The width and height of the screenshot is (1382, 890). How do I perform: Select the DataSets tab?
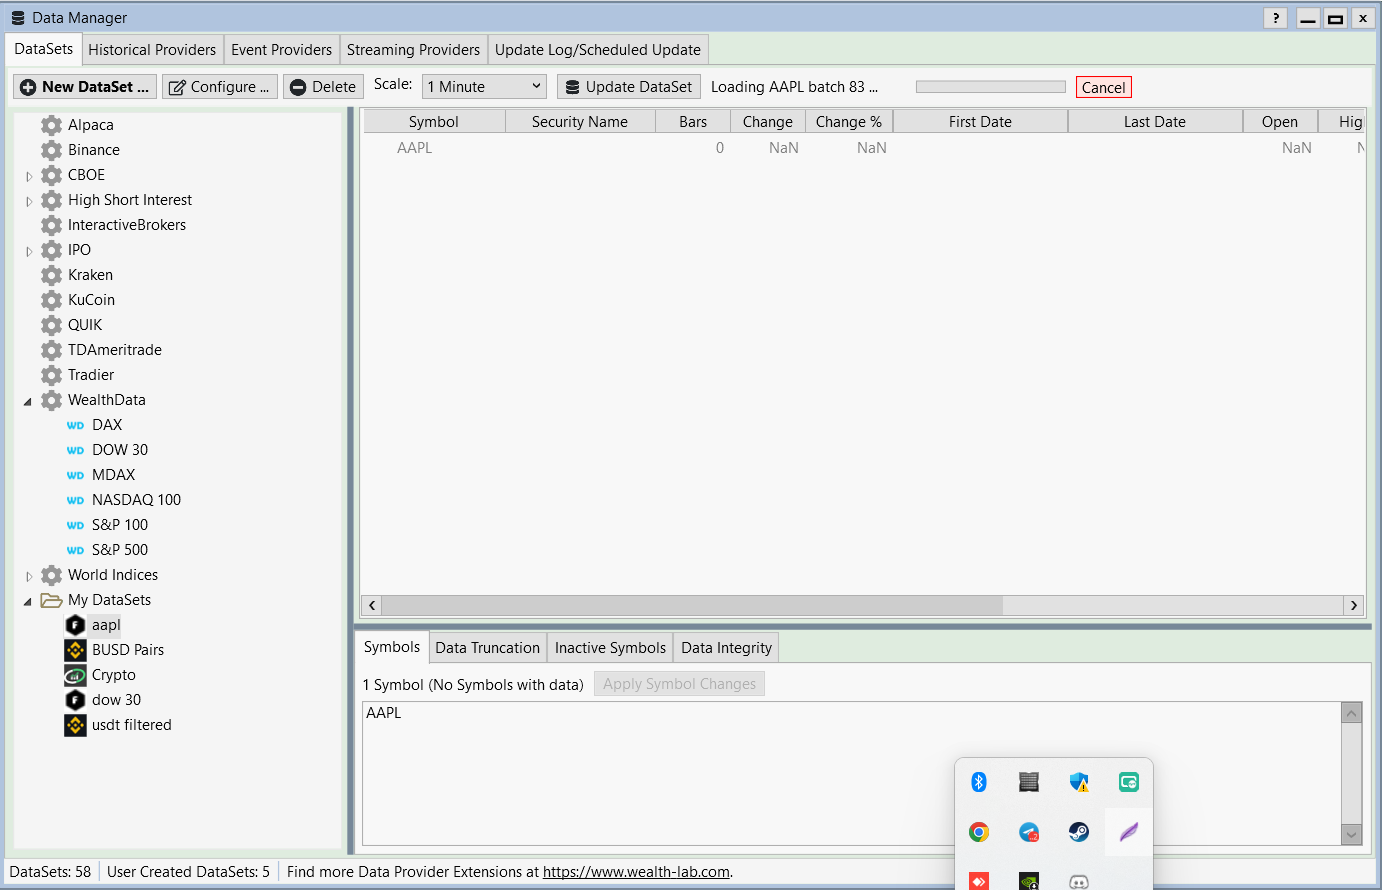point(44,48)
